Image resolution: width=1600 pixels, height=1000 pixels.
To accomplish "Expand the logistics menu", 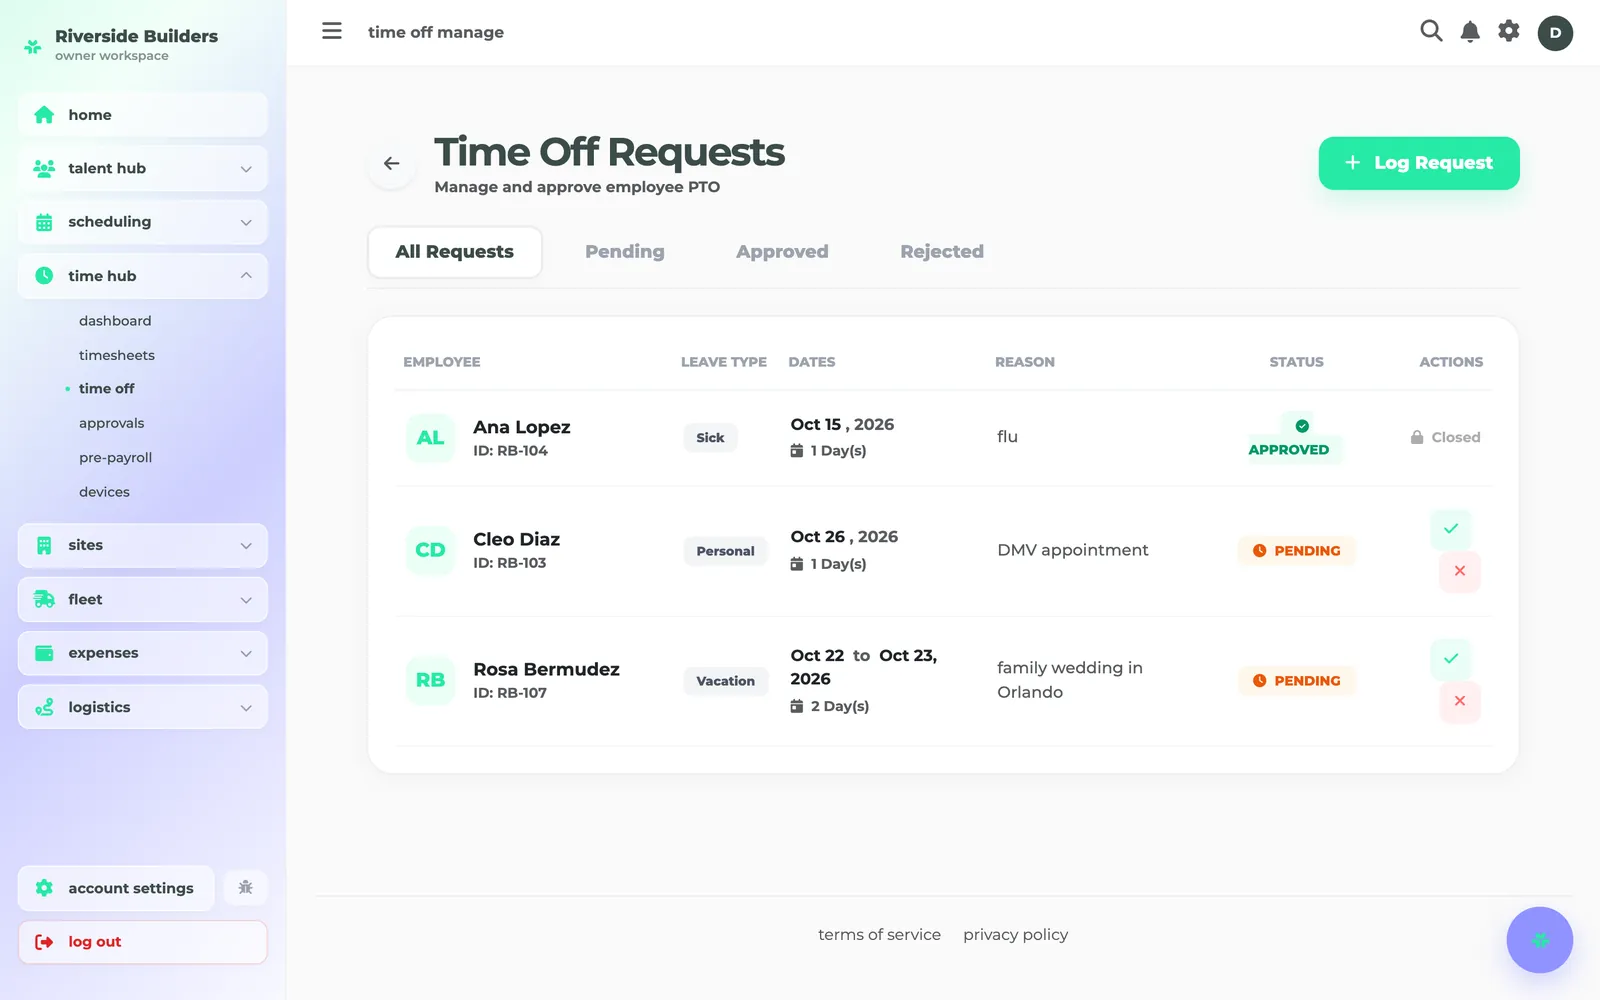I will point(143,707).
